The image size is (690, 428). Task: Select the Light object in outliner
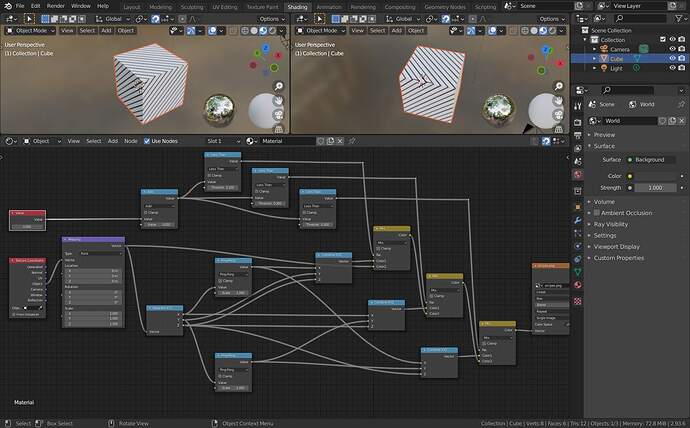616,68
